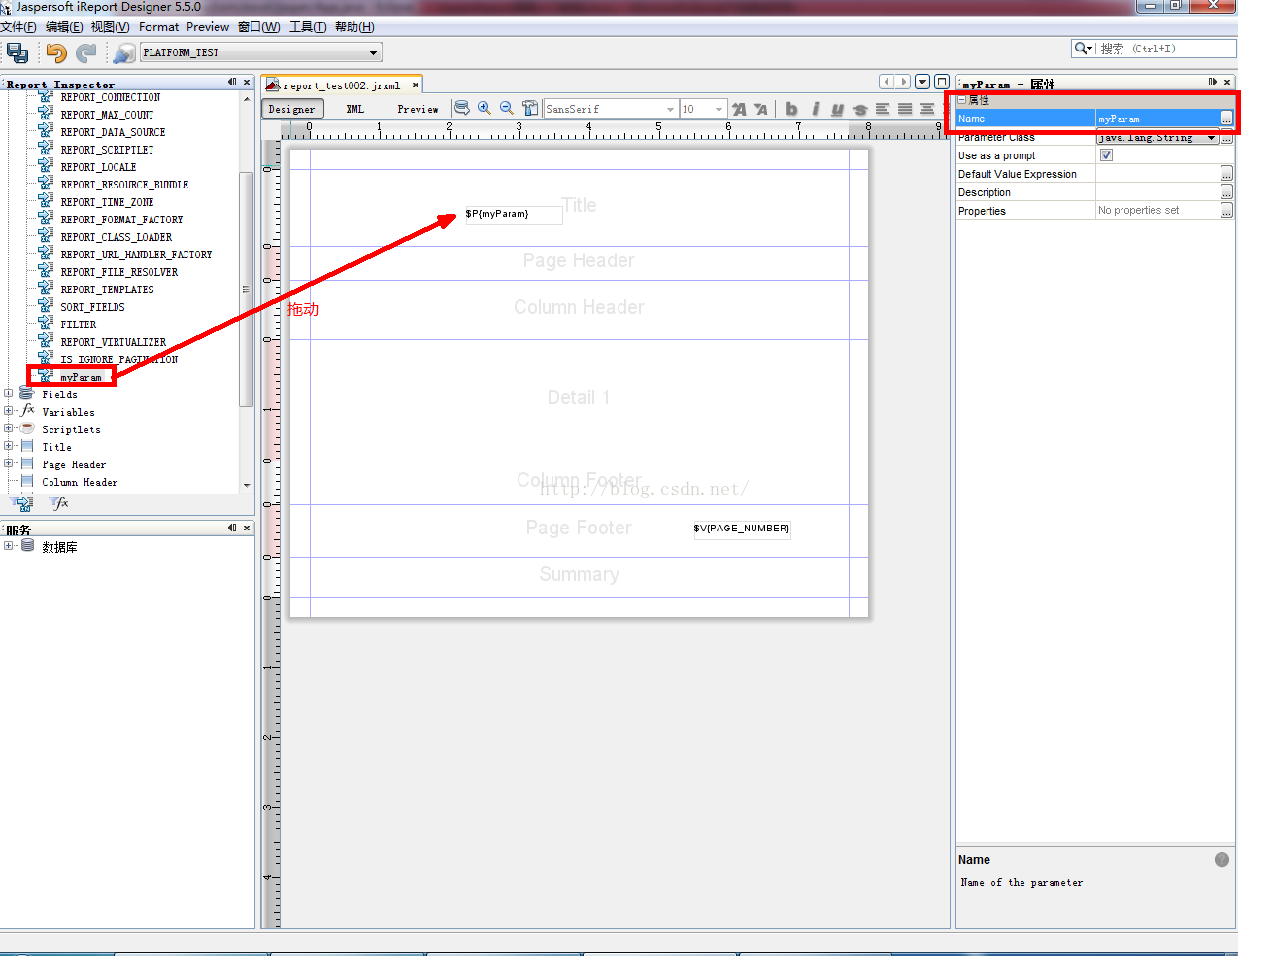Image resolution: width=1272 pixels, height=956 pixels.
Task: Open the Description editor button
Action: (1226, 192)
